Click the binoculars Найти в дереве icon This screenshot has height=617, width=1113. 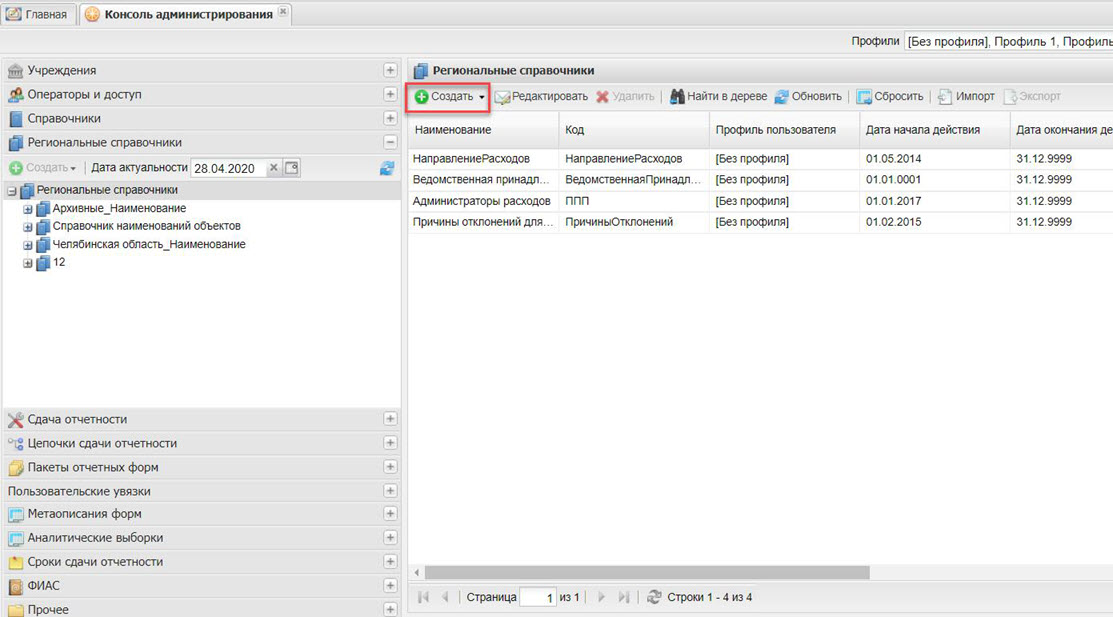point(677,97)
